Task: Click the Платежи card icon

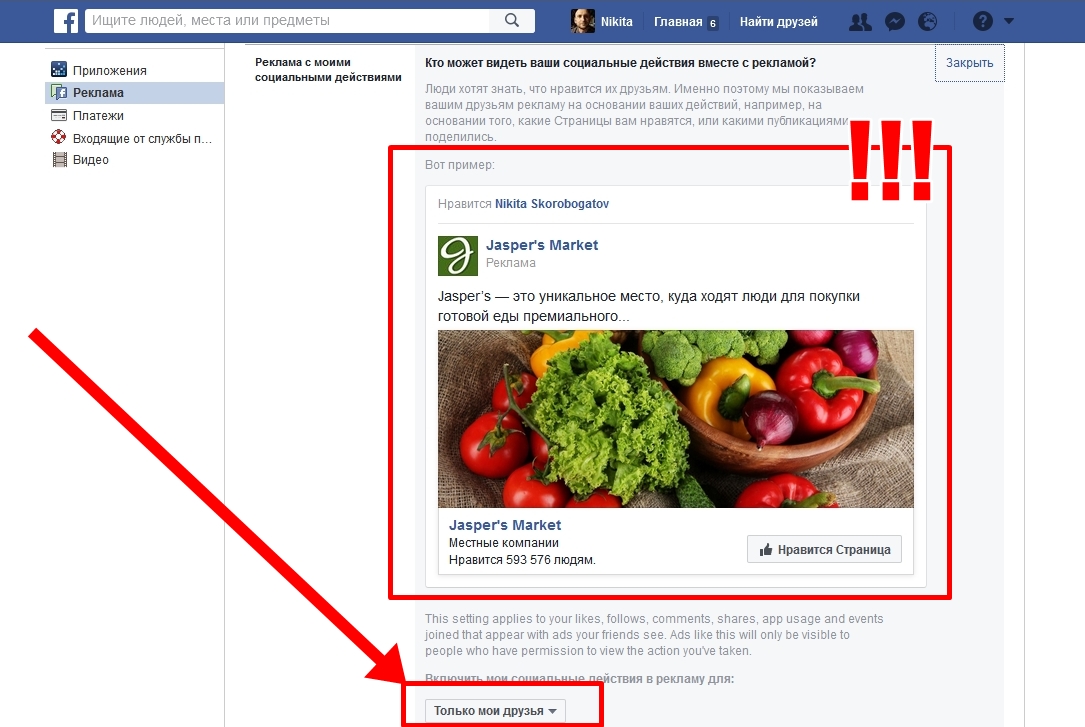Action: 60,116
